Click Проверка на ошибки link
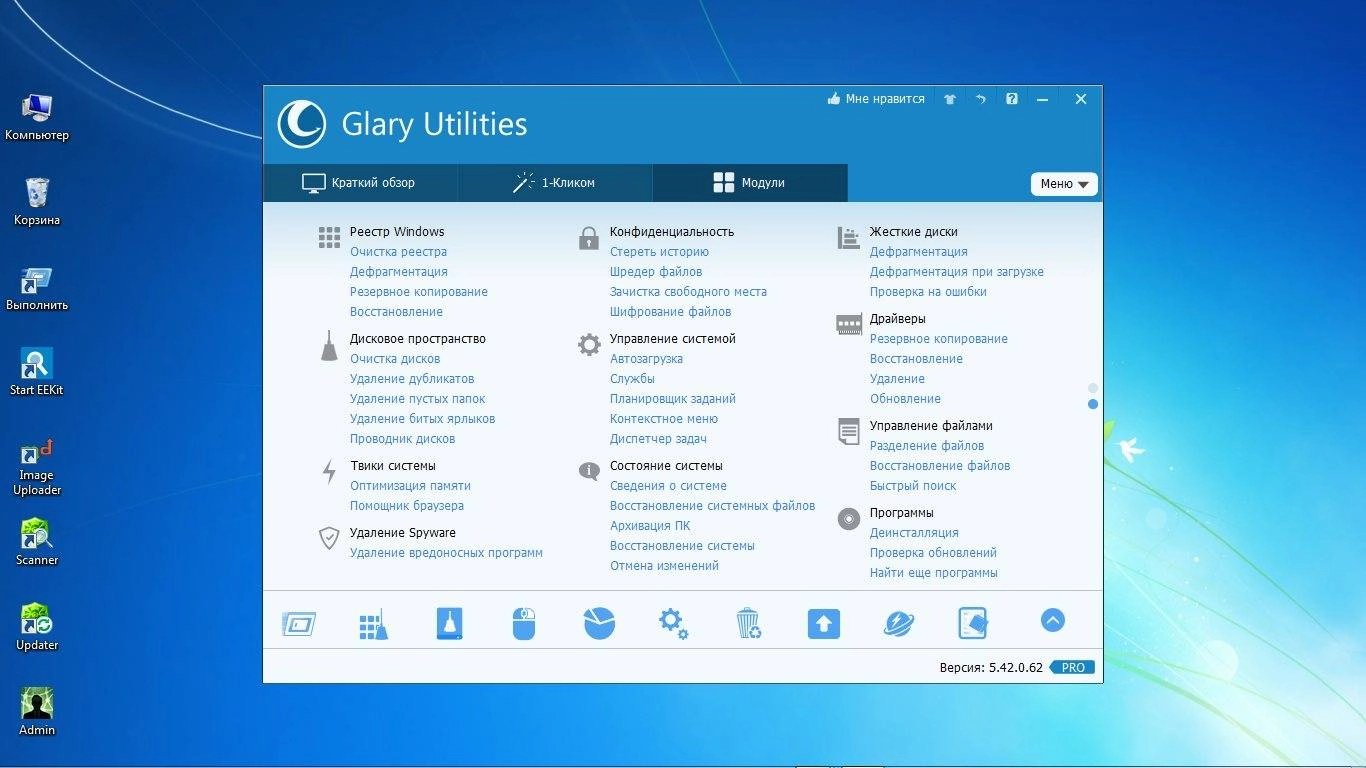This screenshot has width=1366, height=768. (928, 292)
